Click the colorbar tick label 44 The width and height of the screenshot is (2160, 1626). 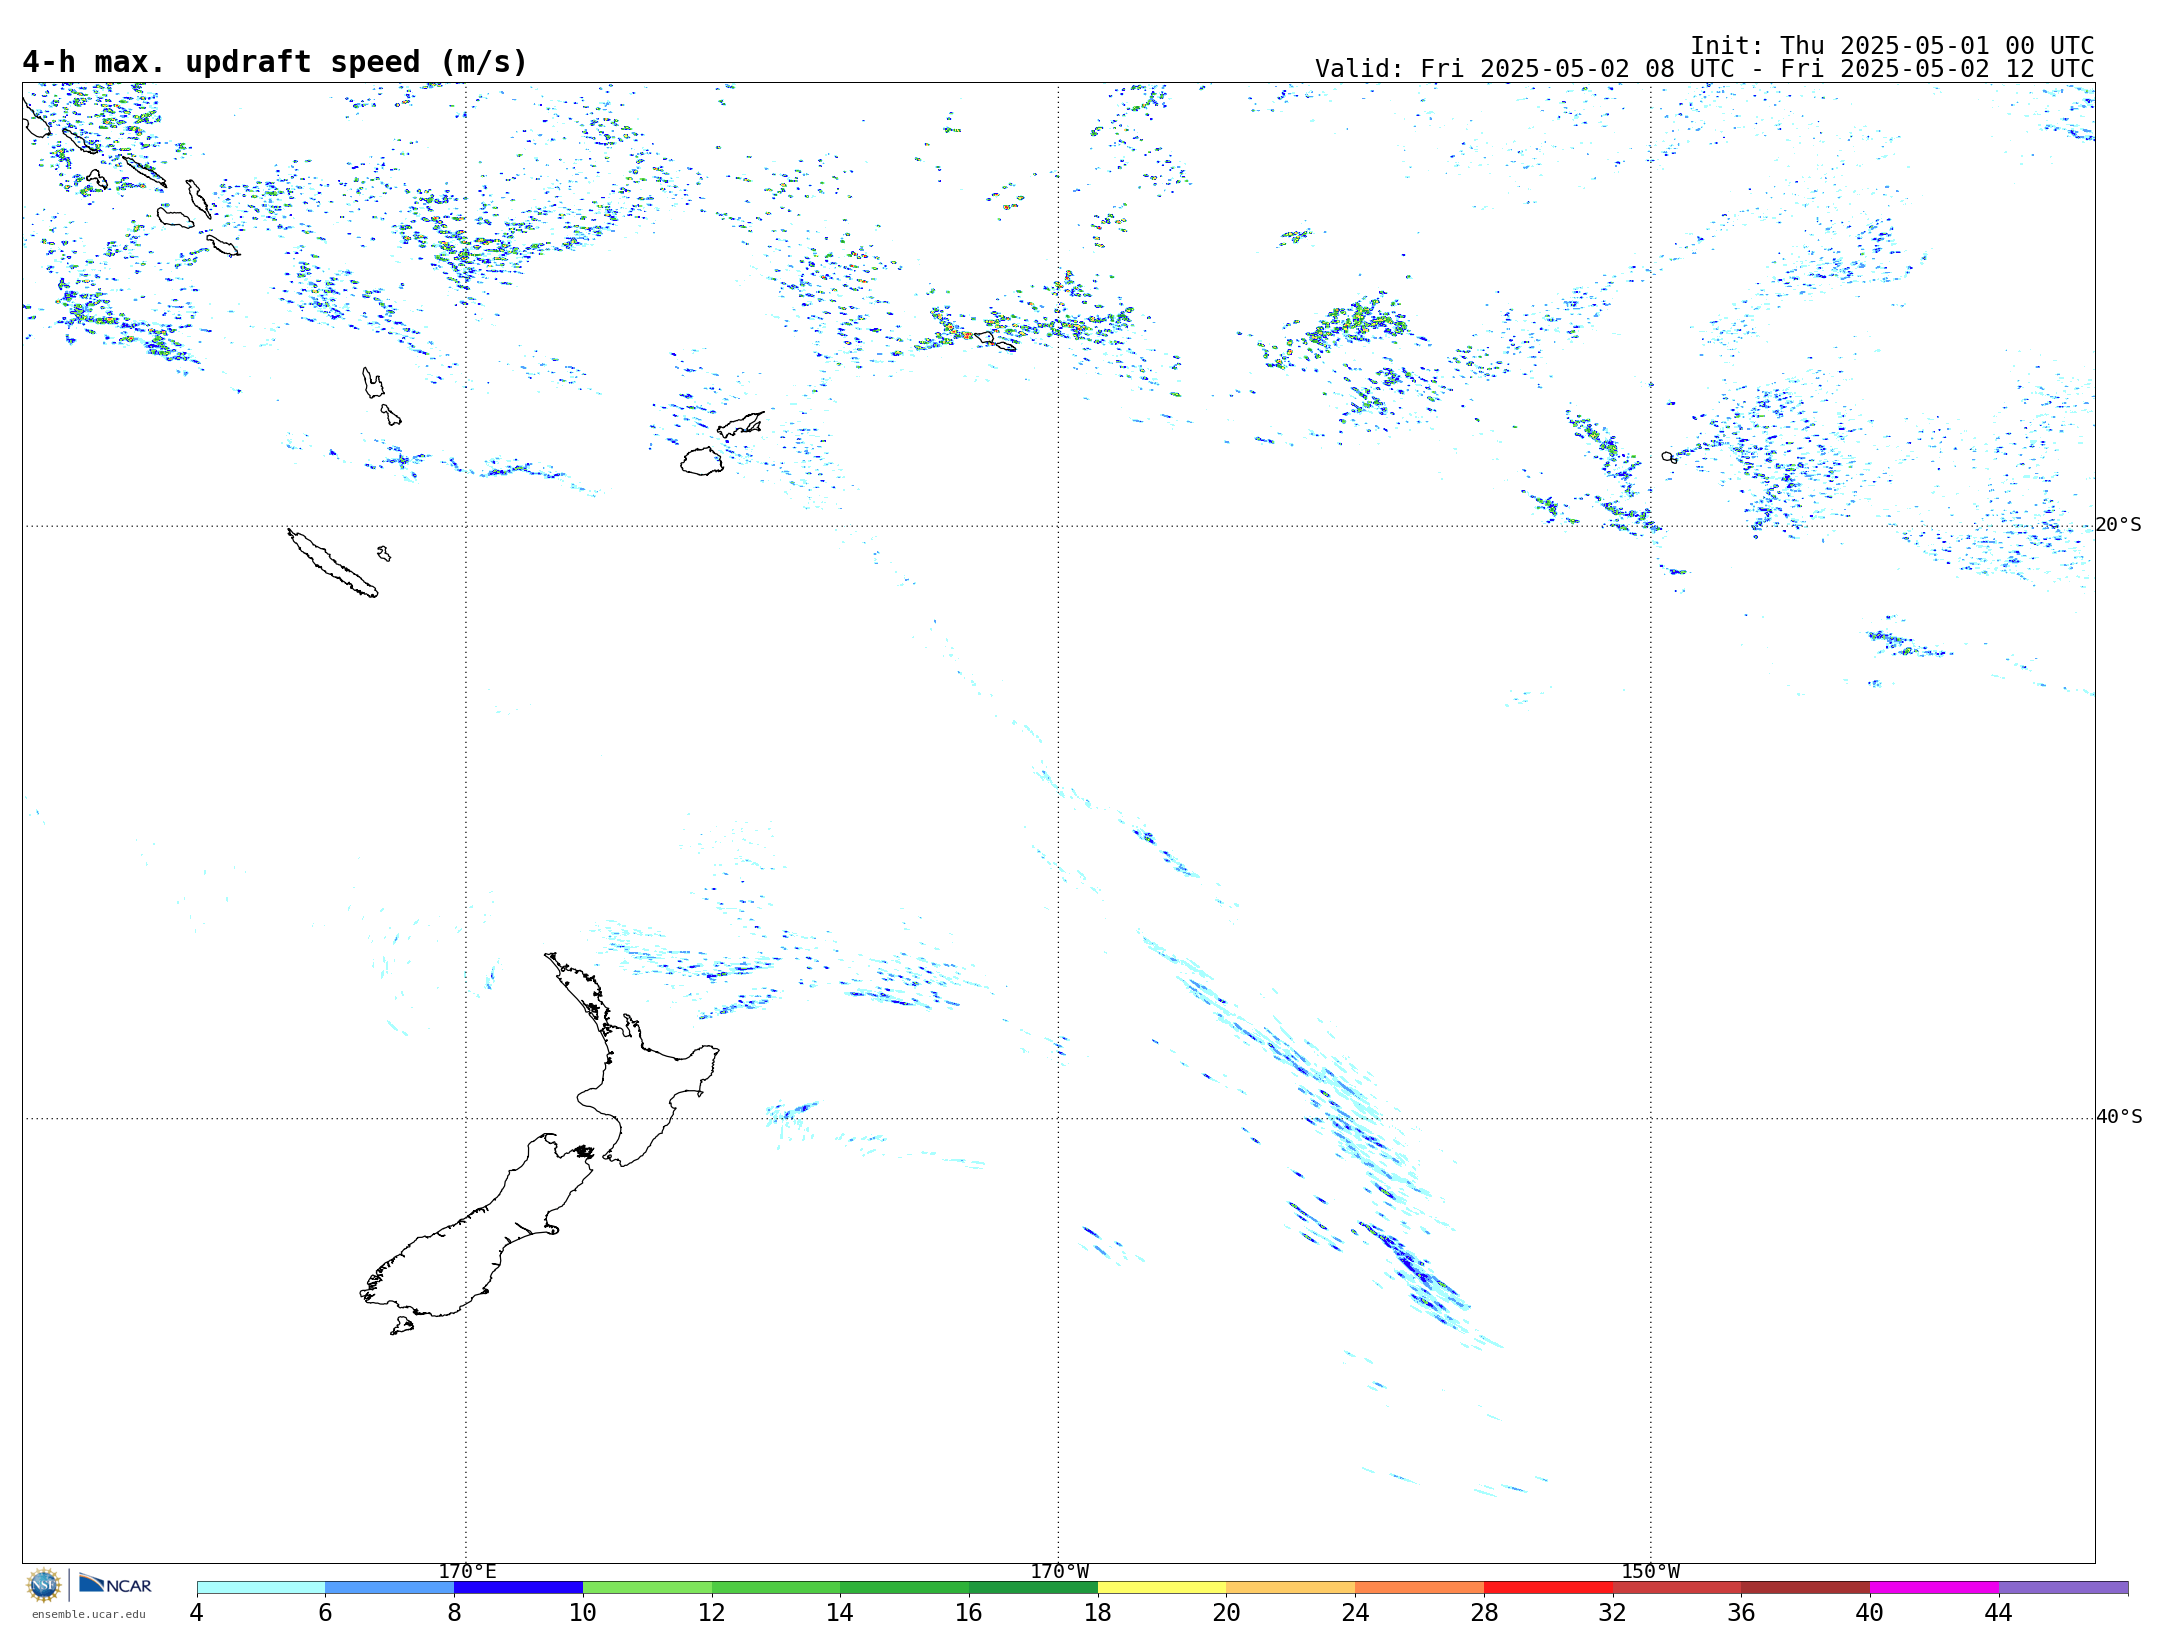[x=1998, y=1612]
